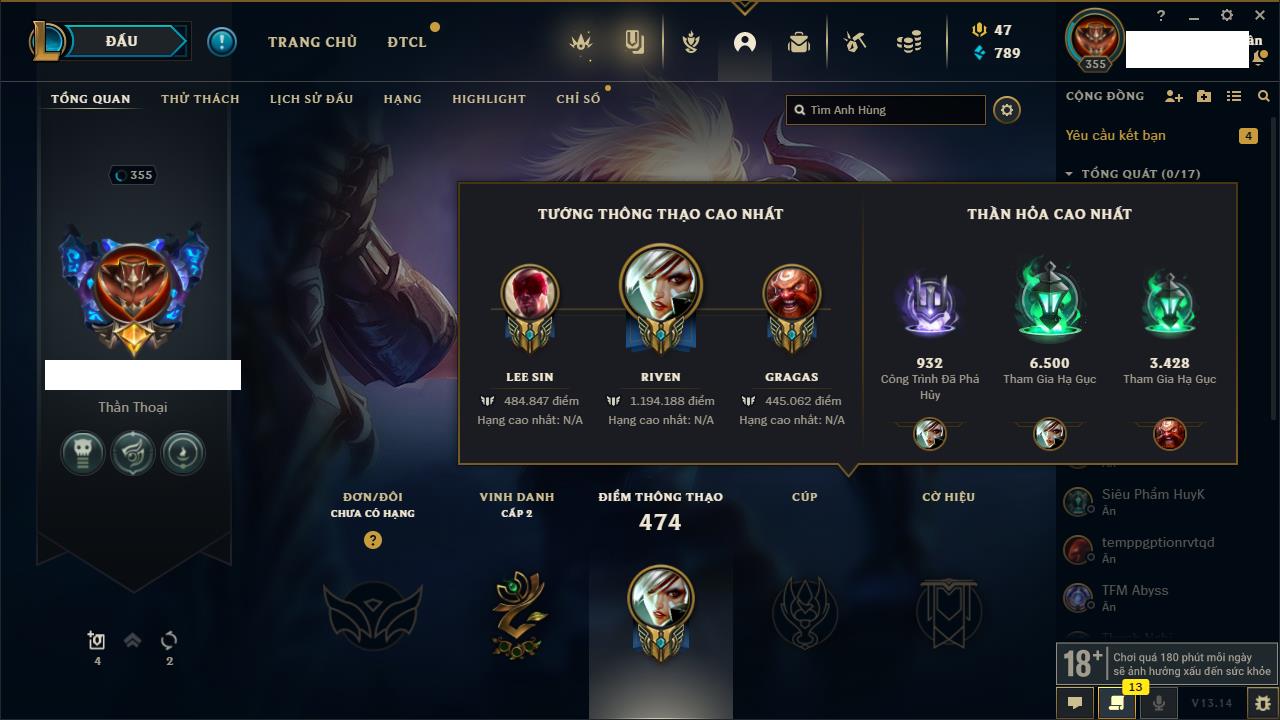Open the chat bubble icon at bottom
1280x720 pixels.
coord(1075,703)
